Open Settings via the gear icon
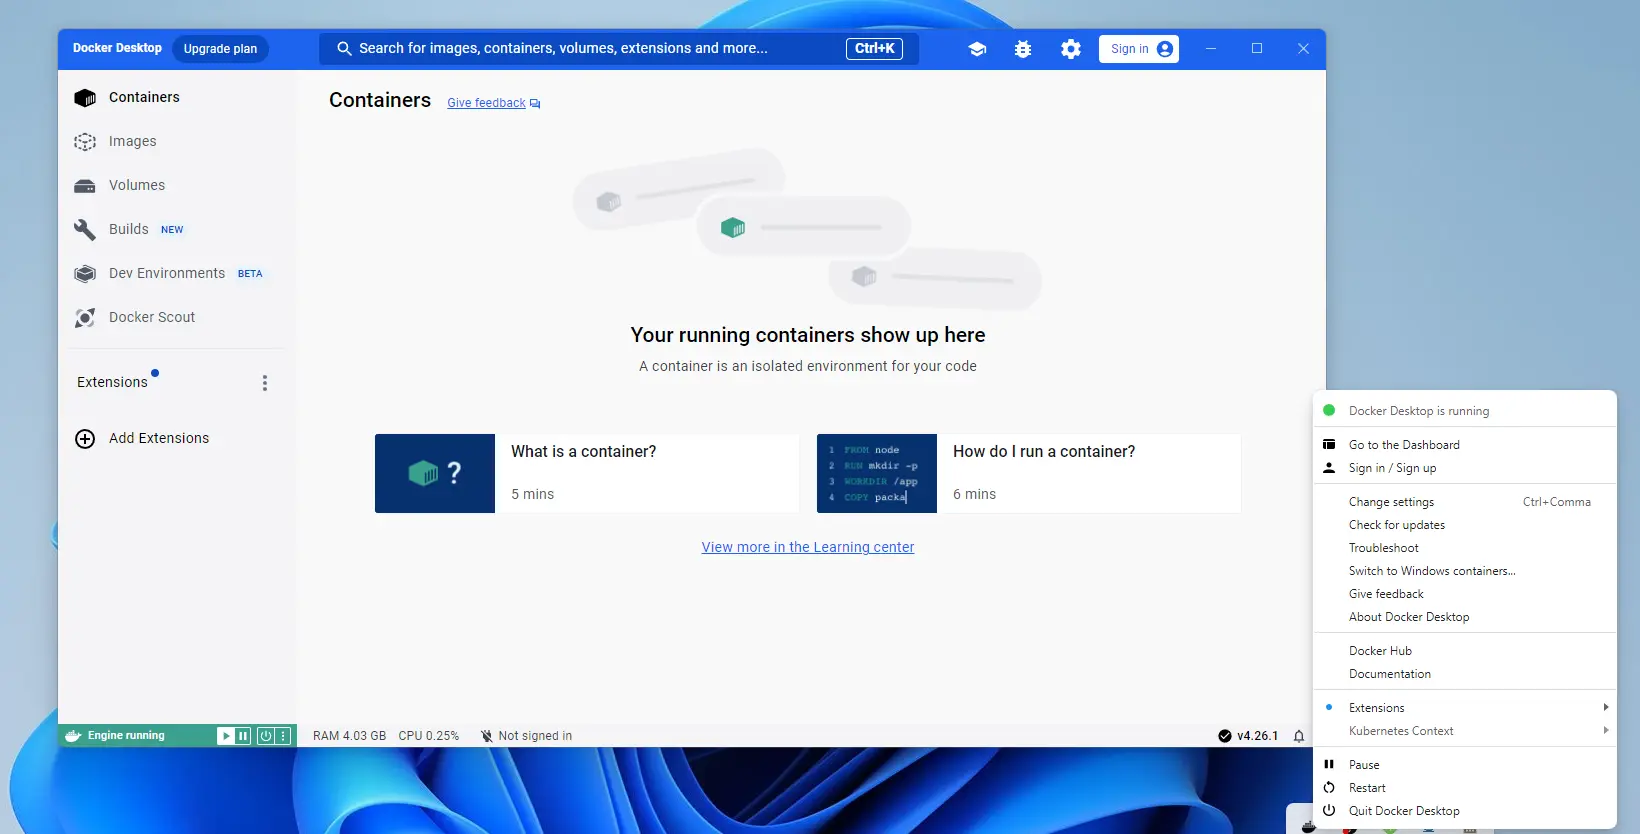1640x834 pixels. (x=1070, y=49)
